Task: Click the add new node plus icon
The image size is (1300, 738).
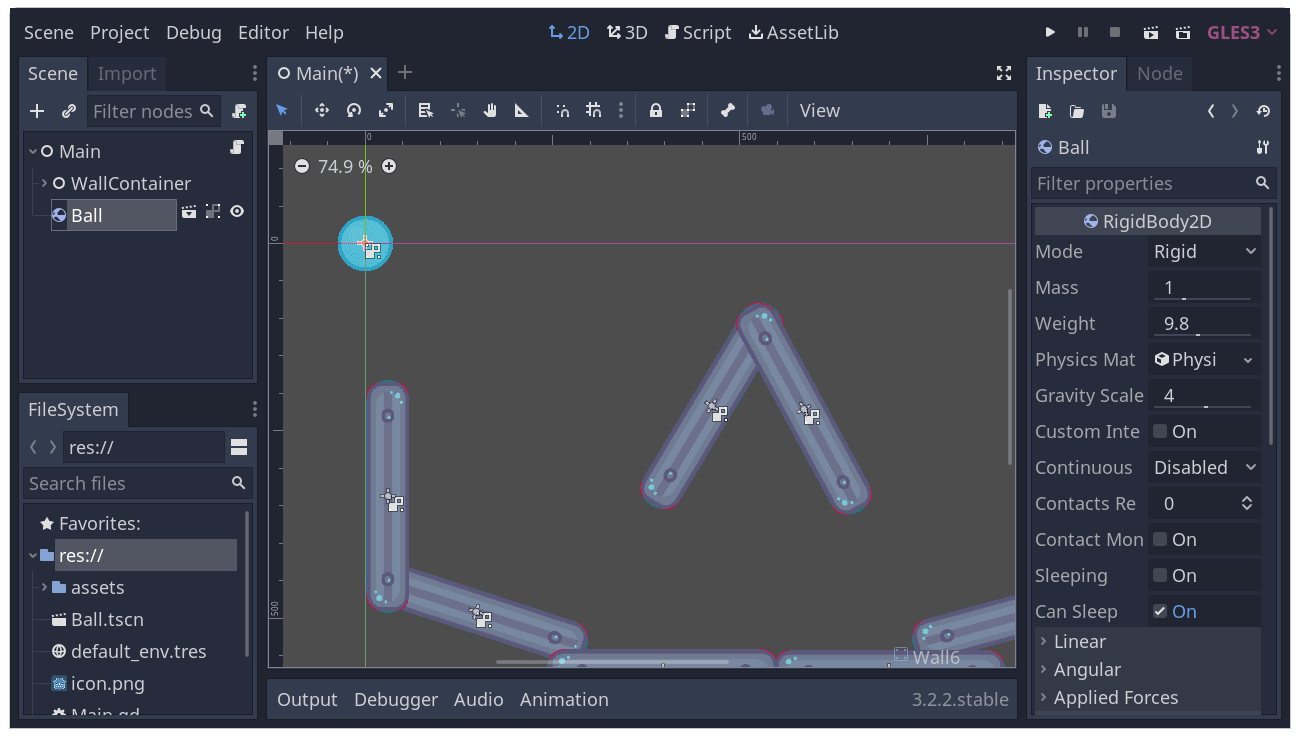Action: [37, 111]
